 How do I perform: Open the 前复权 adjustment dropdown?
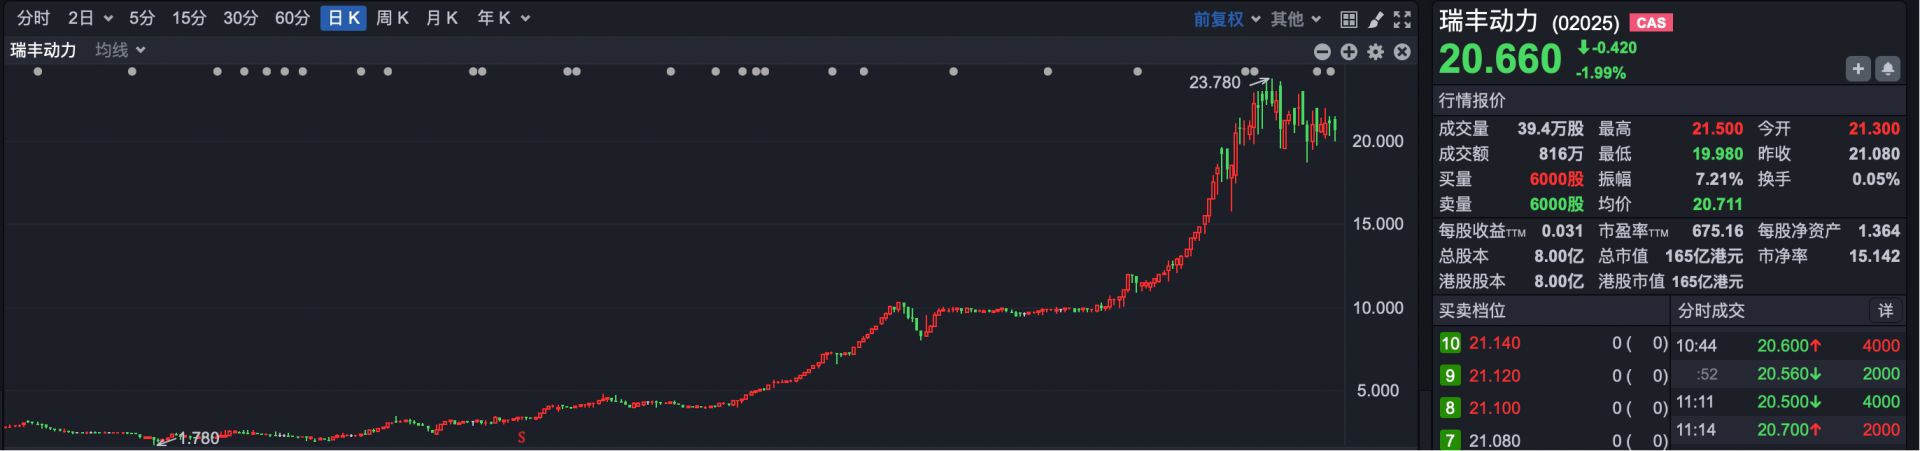coord(1226,19)
